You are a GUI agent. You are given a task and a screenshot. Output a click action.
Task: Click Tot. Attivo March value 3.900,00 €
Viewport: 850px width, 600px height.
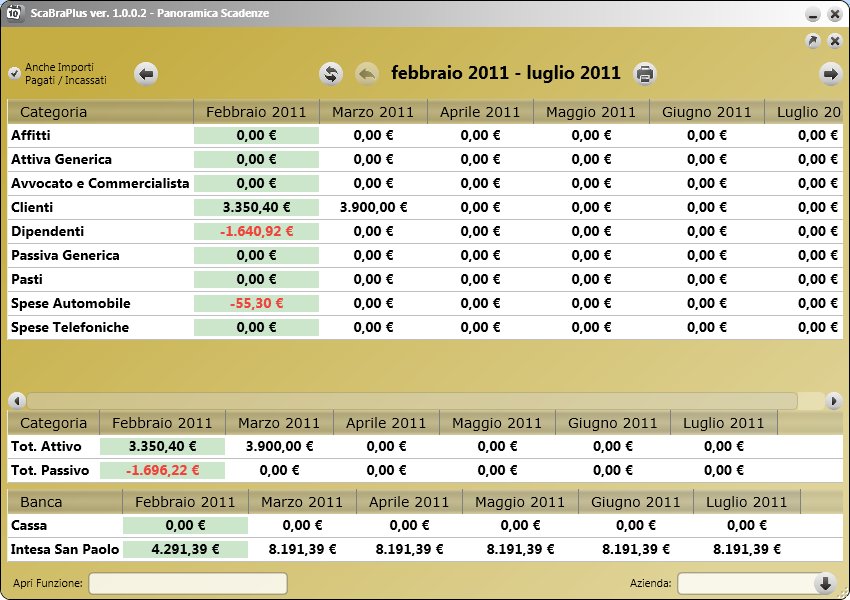280,447
